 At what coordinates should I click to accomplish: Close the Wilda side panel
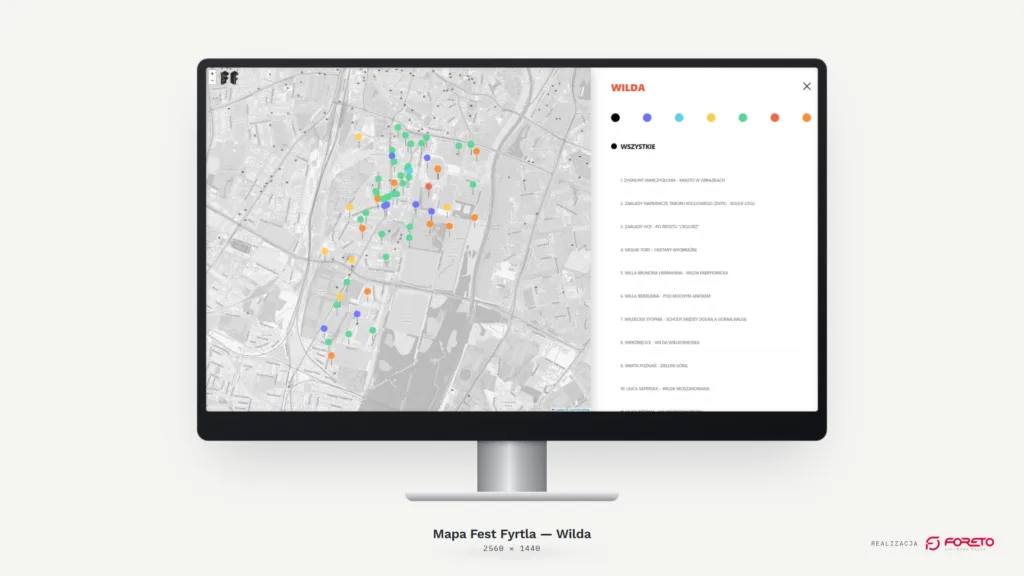click(807, 86)
